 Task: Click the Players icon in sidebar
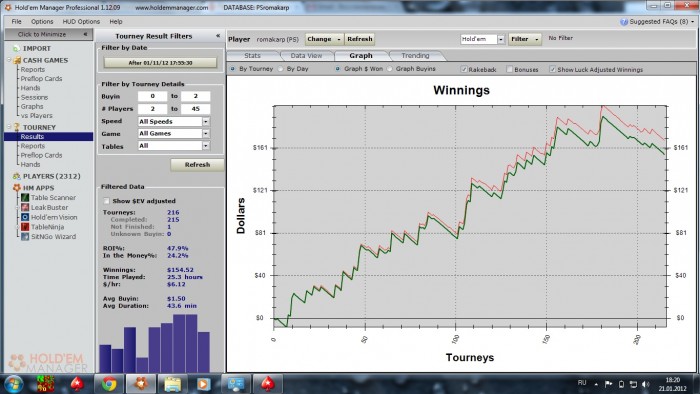coord(17,176)
